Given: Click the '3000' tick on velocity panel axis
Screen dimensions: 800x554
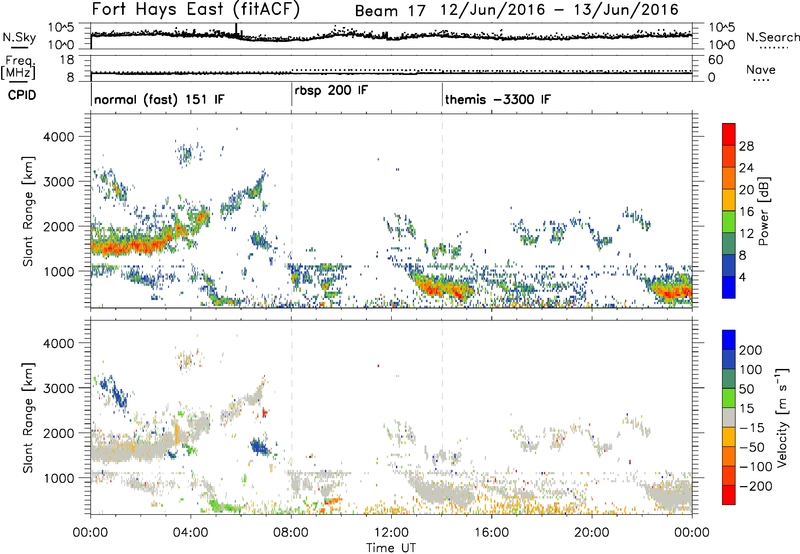Looking at the screenshot, I should (x=59, y=388).
